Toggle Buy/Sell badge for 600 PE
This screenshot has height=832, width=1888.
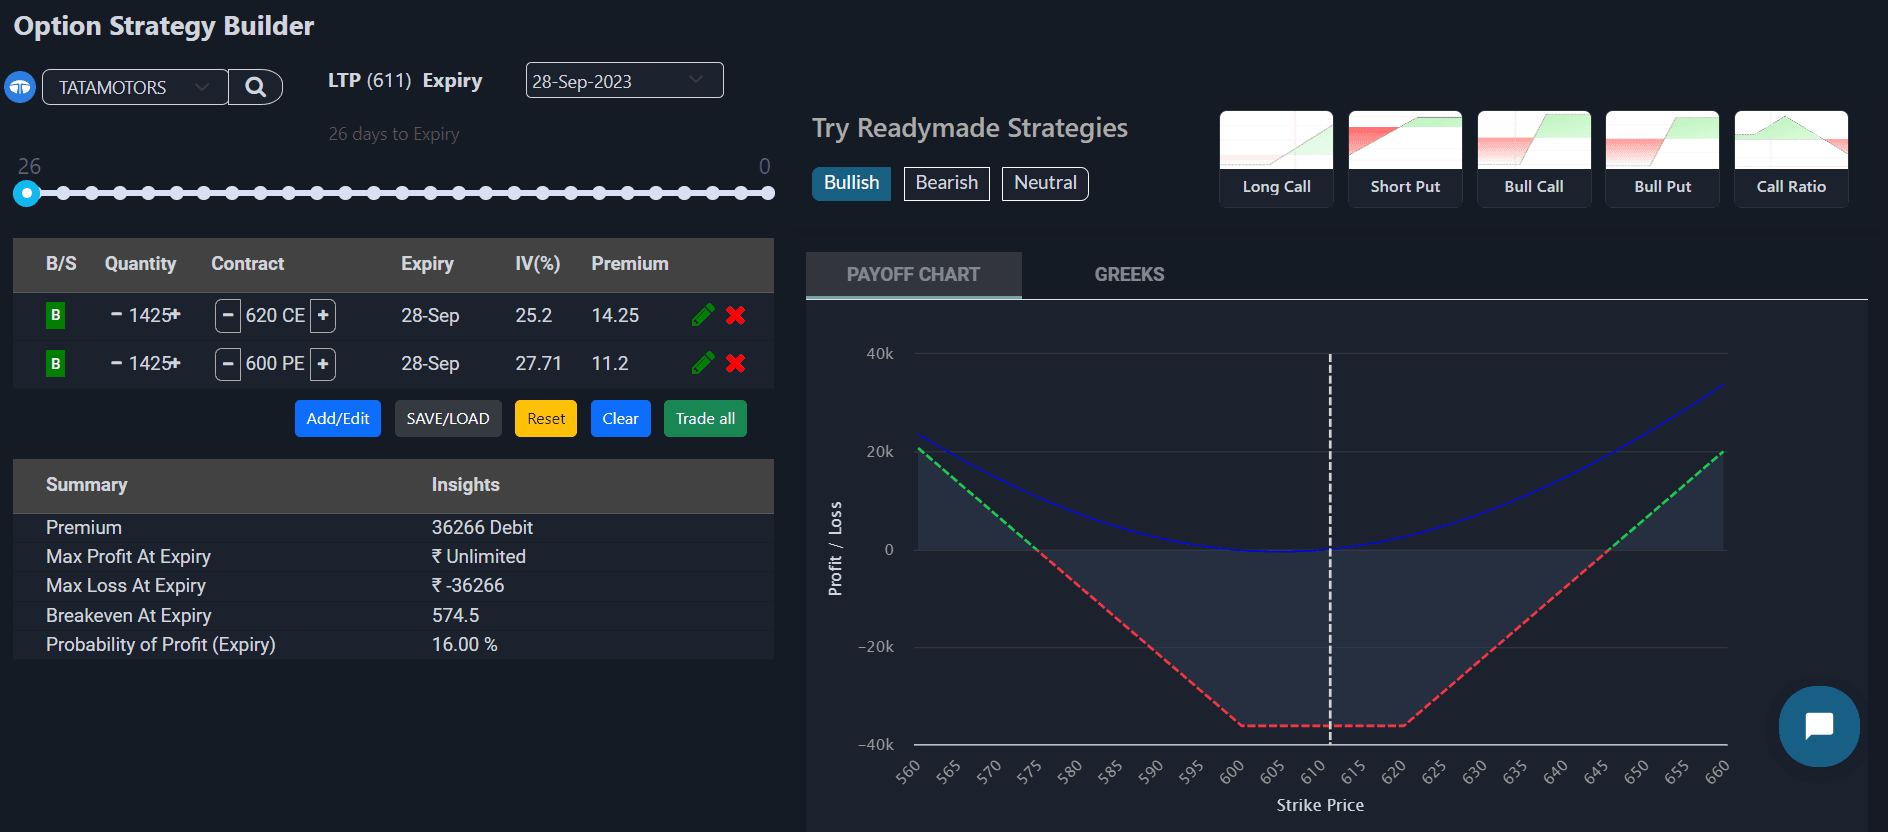point(56,363)
